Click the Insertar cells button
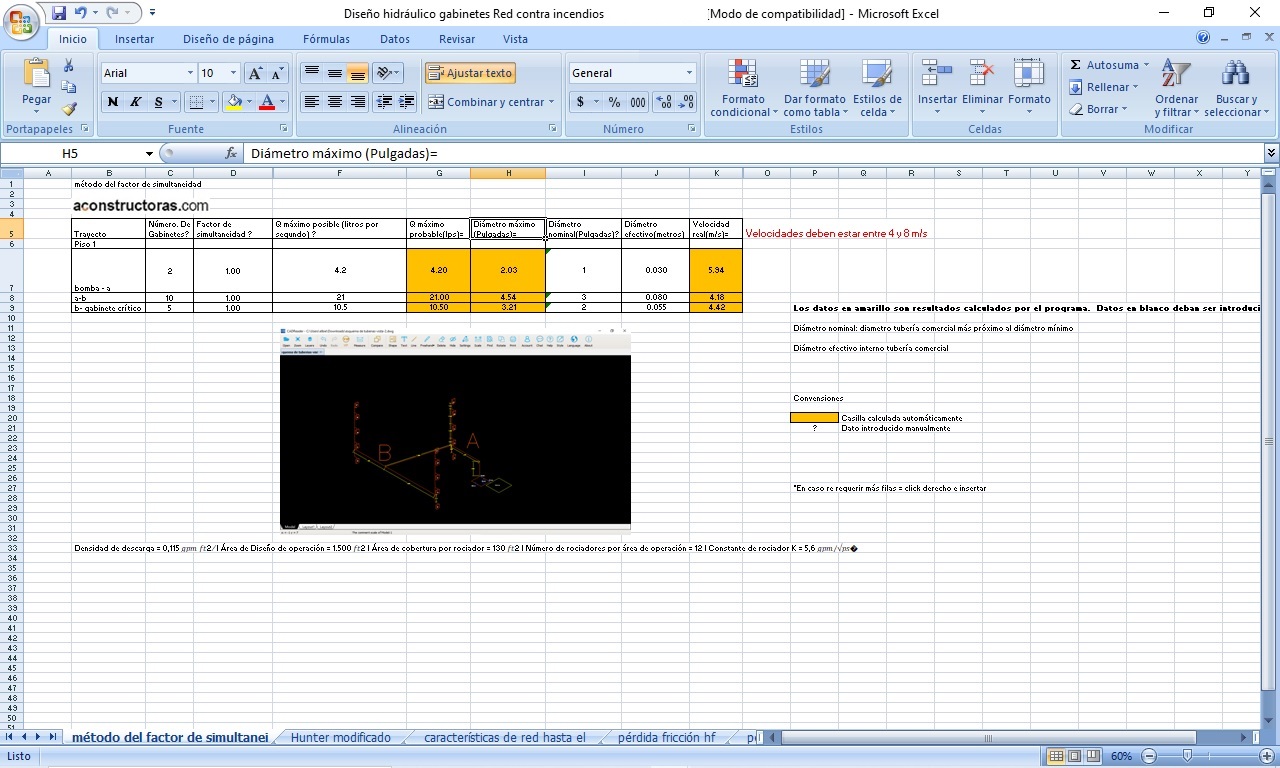 pyautogui.click(x=937, y=88)
